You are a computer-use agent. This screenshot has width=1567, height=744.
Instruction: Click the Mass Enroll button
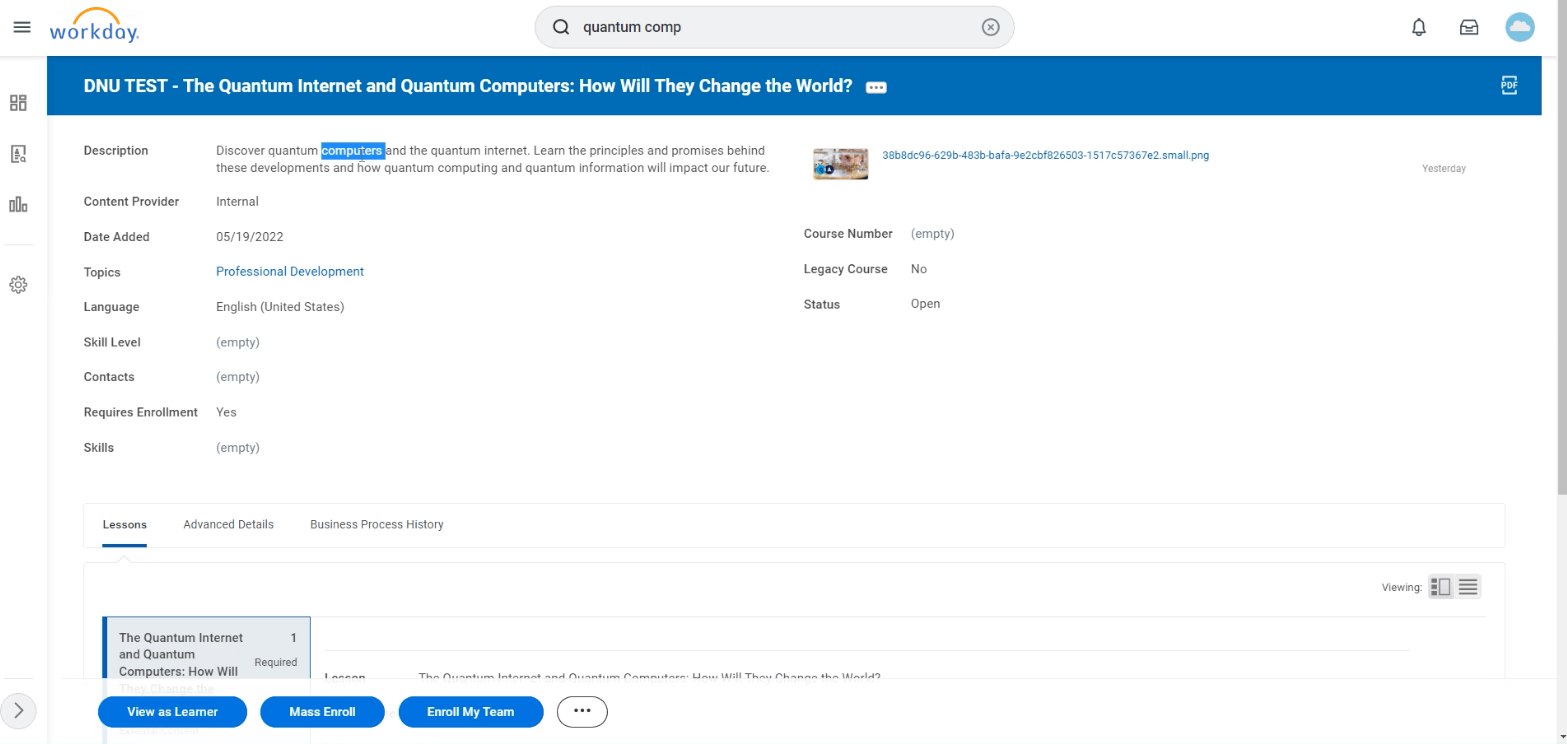coord(322,712)
